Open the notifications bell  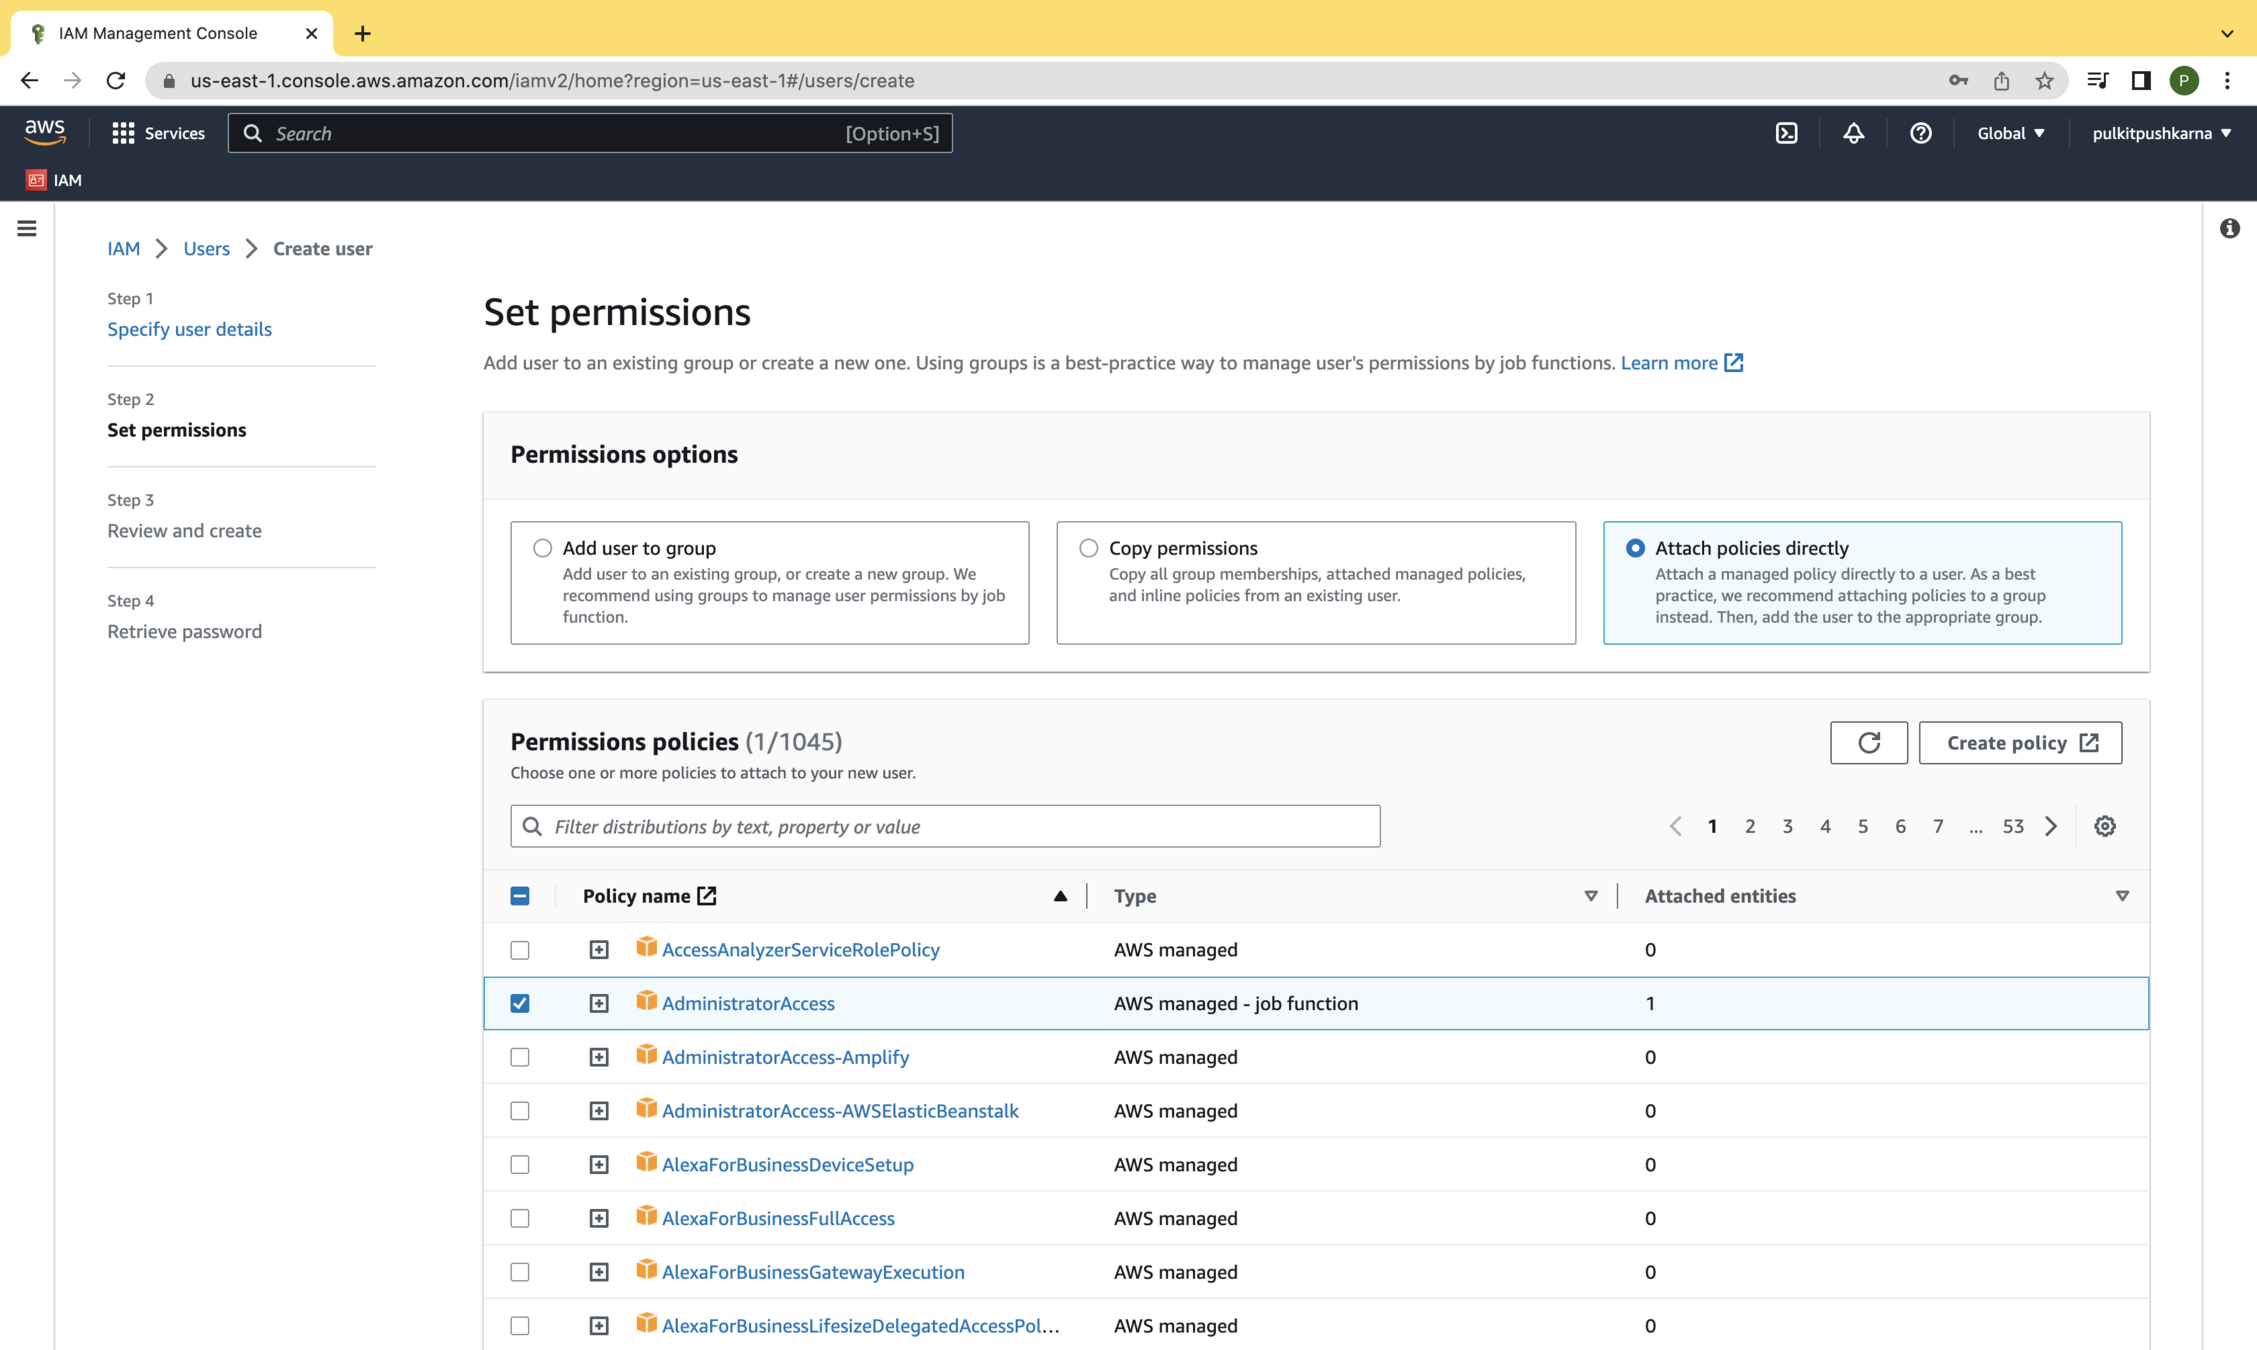coord(1853,133)
